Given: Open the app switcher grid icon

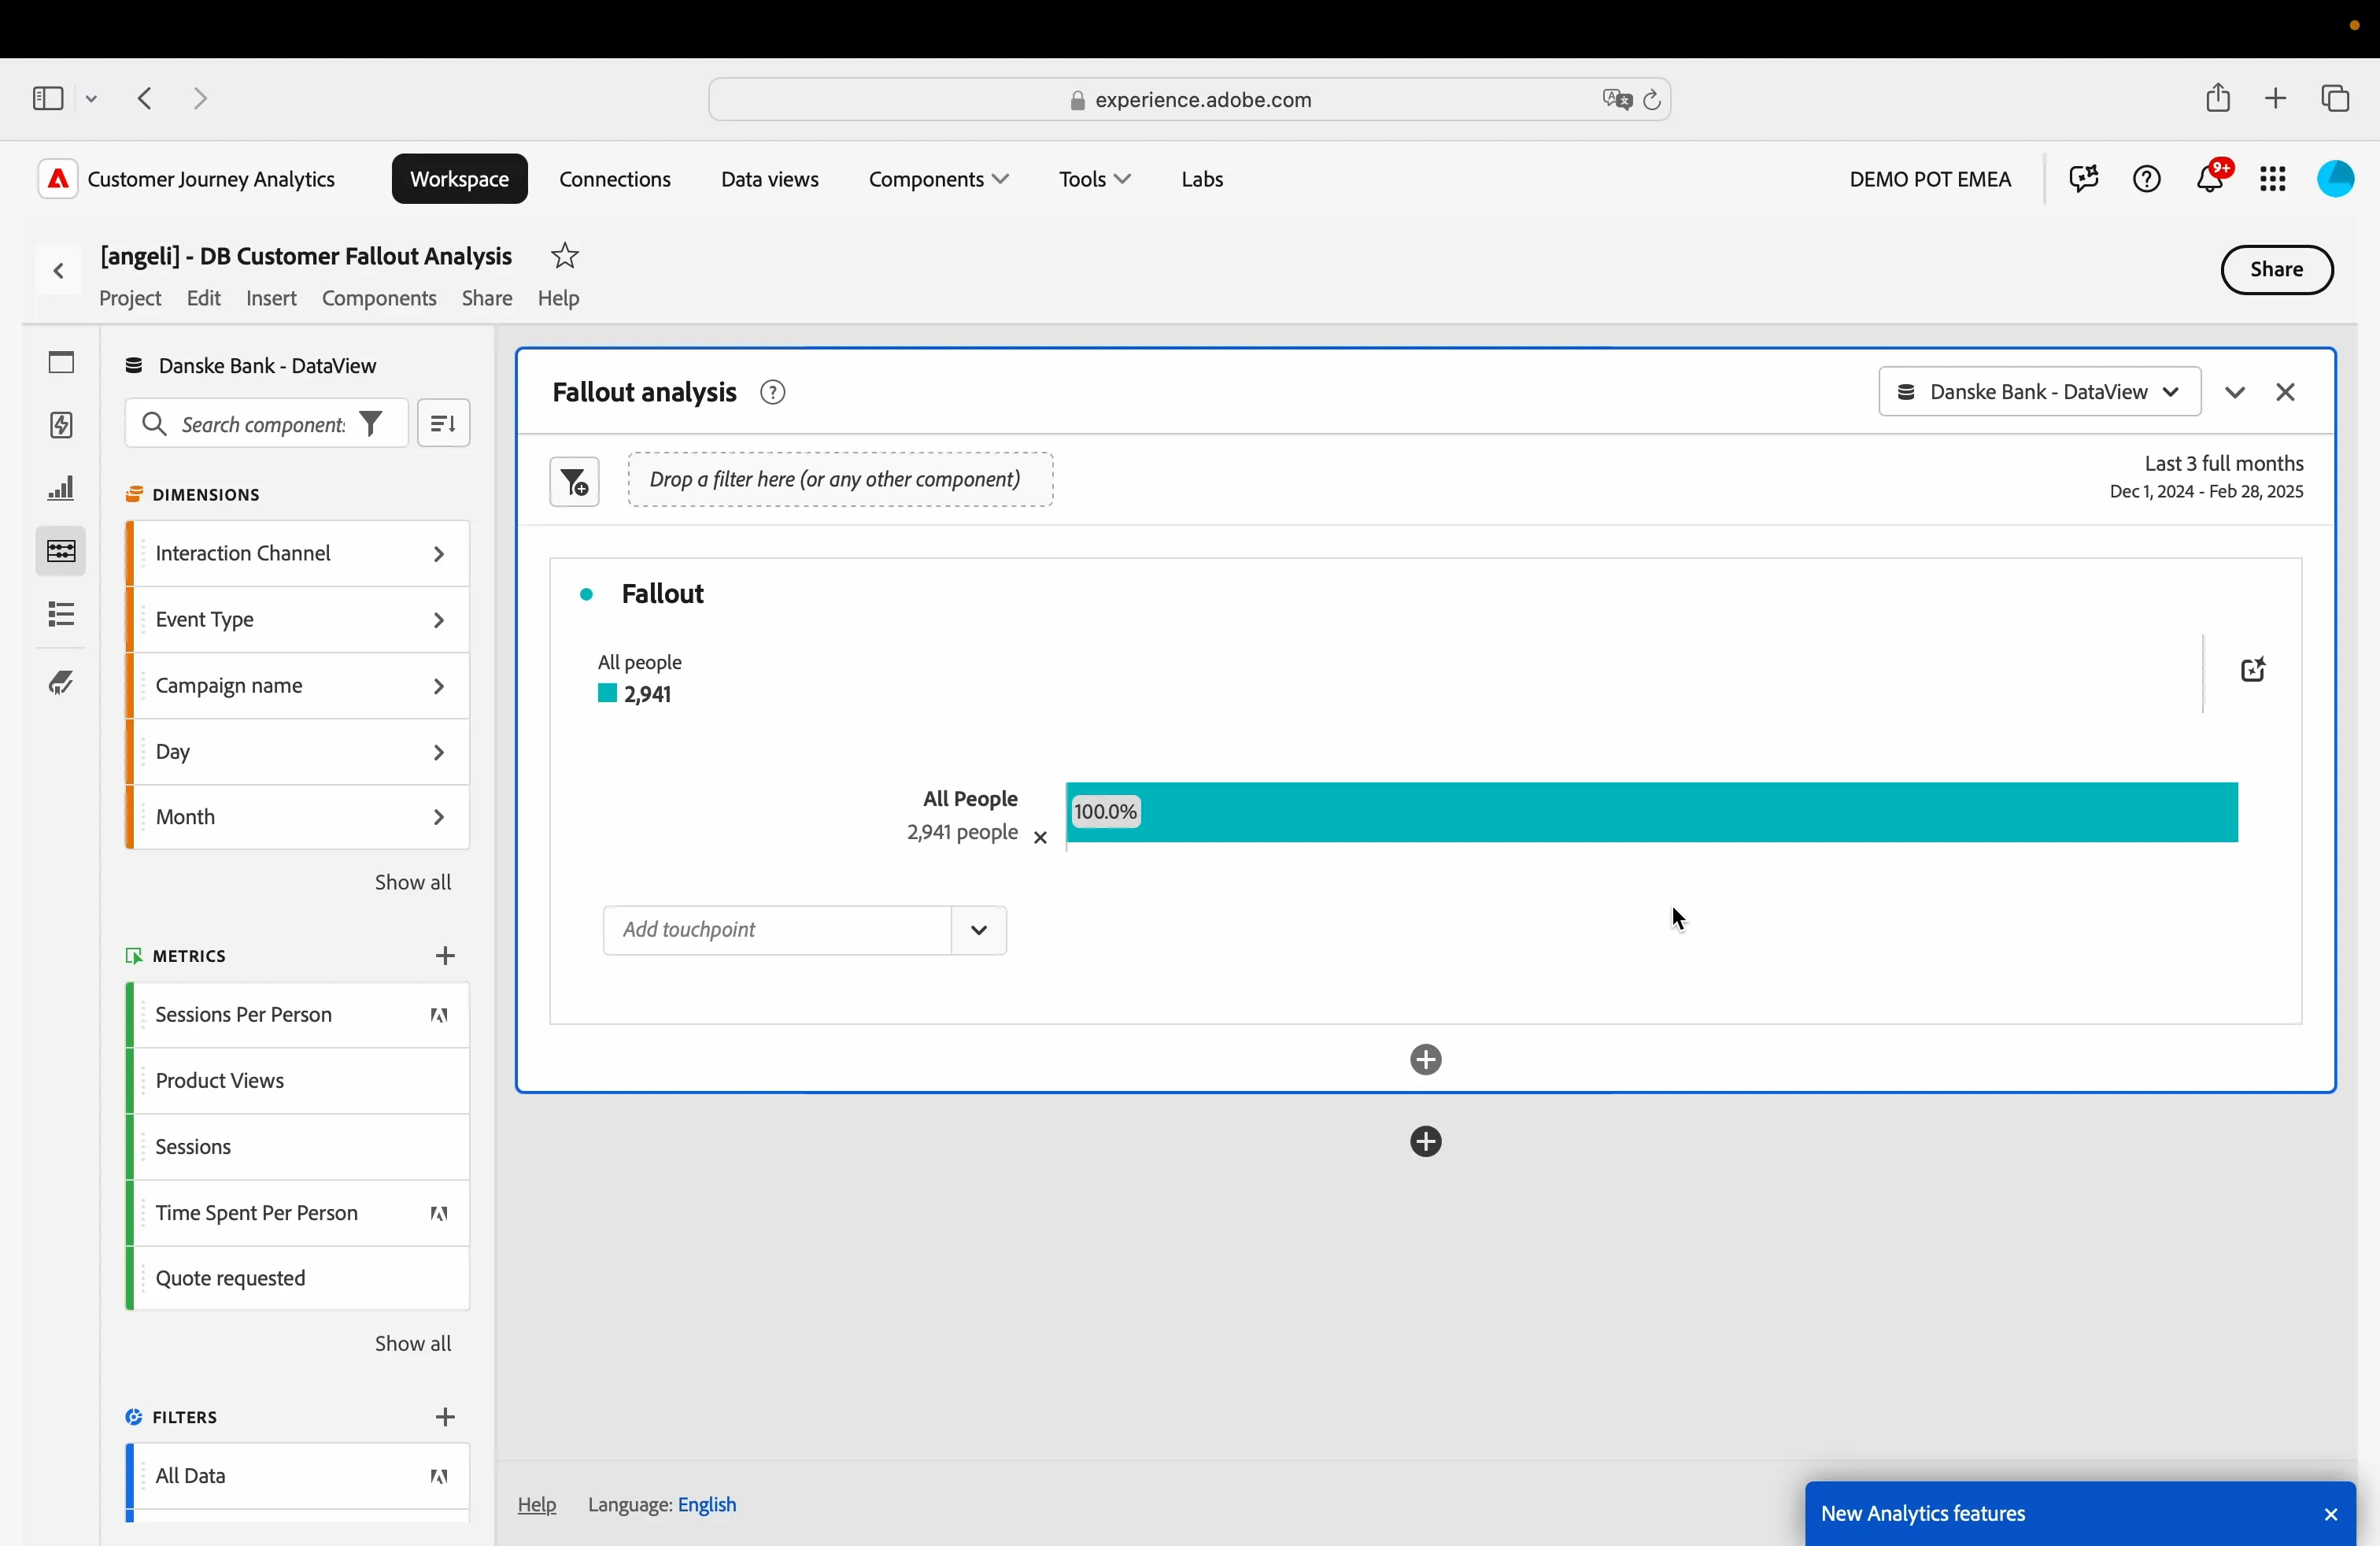Looking at the screenshot, I should (2273, 179).
